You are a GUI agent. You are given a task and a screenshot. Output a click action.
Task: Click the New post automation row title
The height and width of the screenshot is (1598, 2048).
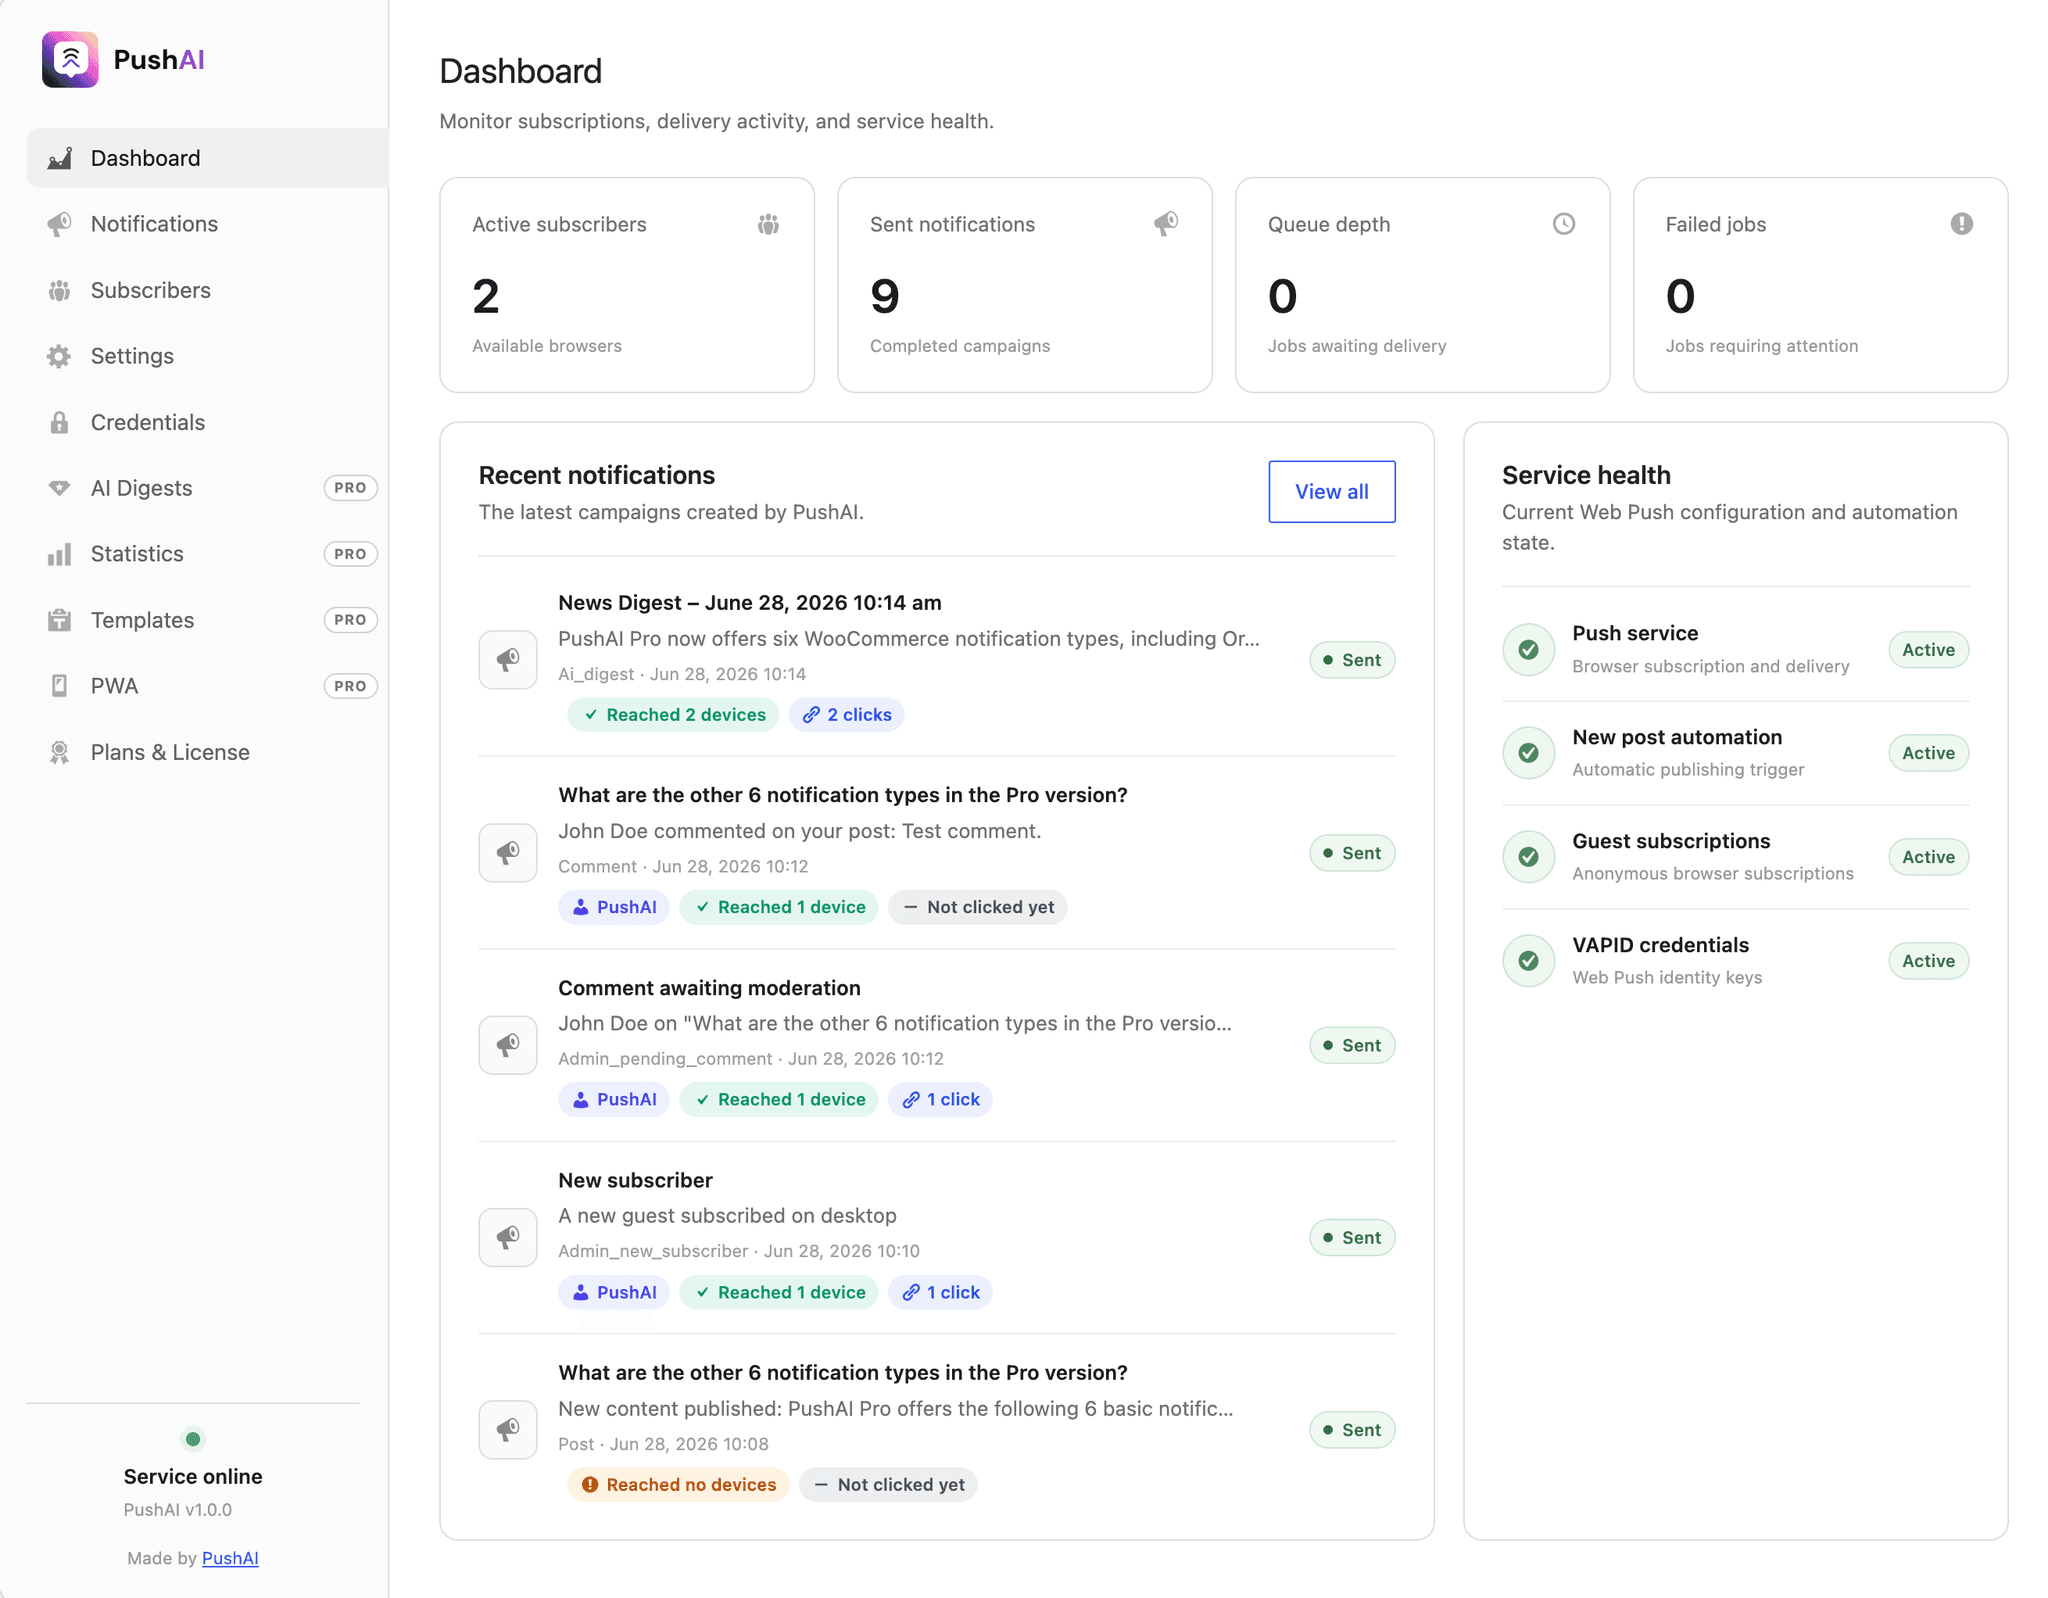[x=1677, y=737]
